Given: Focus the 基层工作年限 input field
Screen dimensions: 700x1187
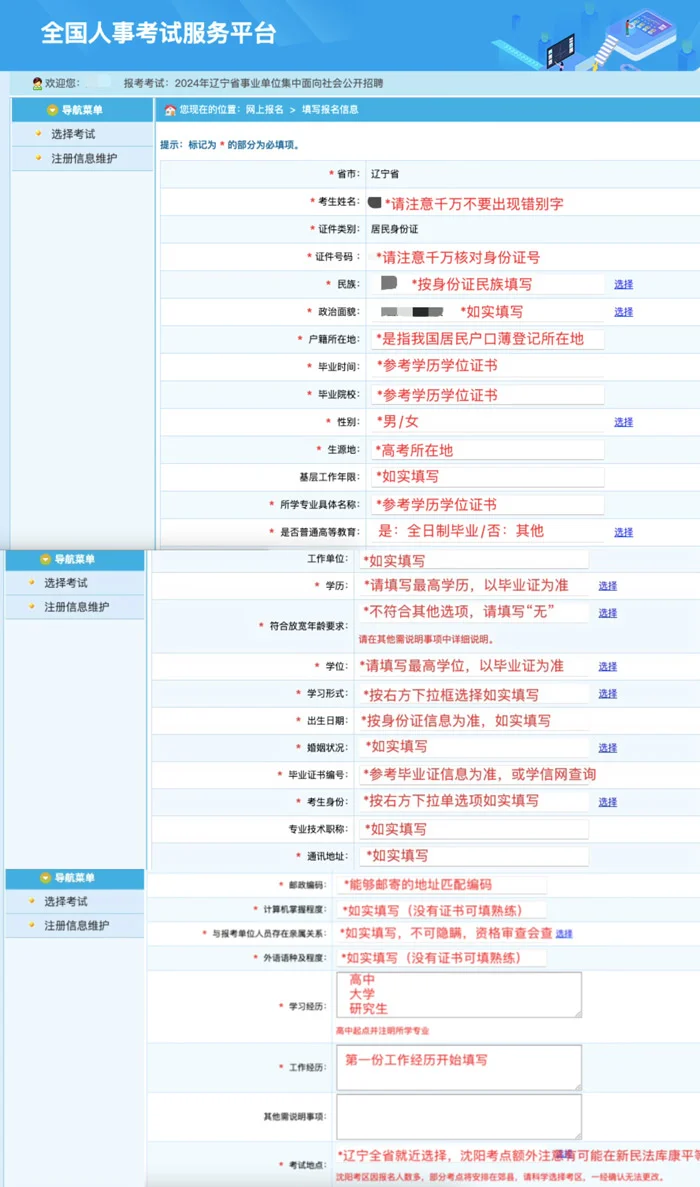Looking at the screenshot, I should point(487,477).
